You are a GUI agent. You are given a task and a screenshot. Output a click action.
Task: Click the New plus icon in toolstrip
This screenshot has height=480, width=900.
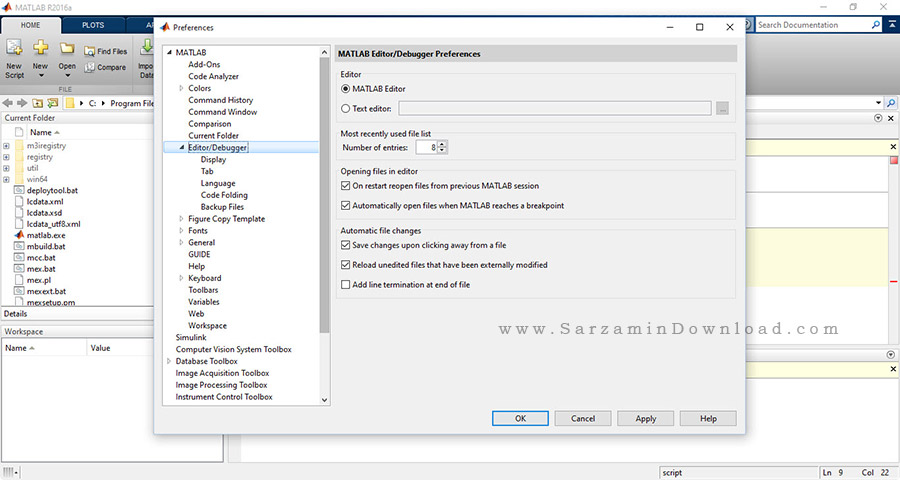coord(40,48)
